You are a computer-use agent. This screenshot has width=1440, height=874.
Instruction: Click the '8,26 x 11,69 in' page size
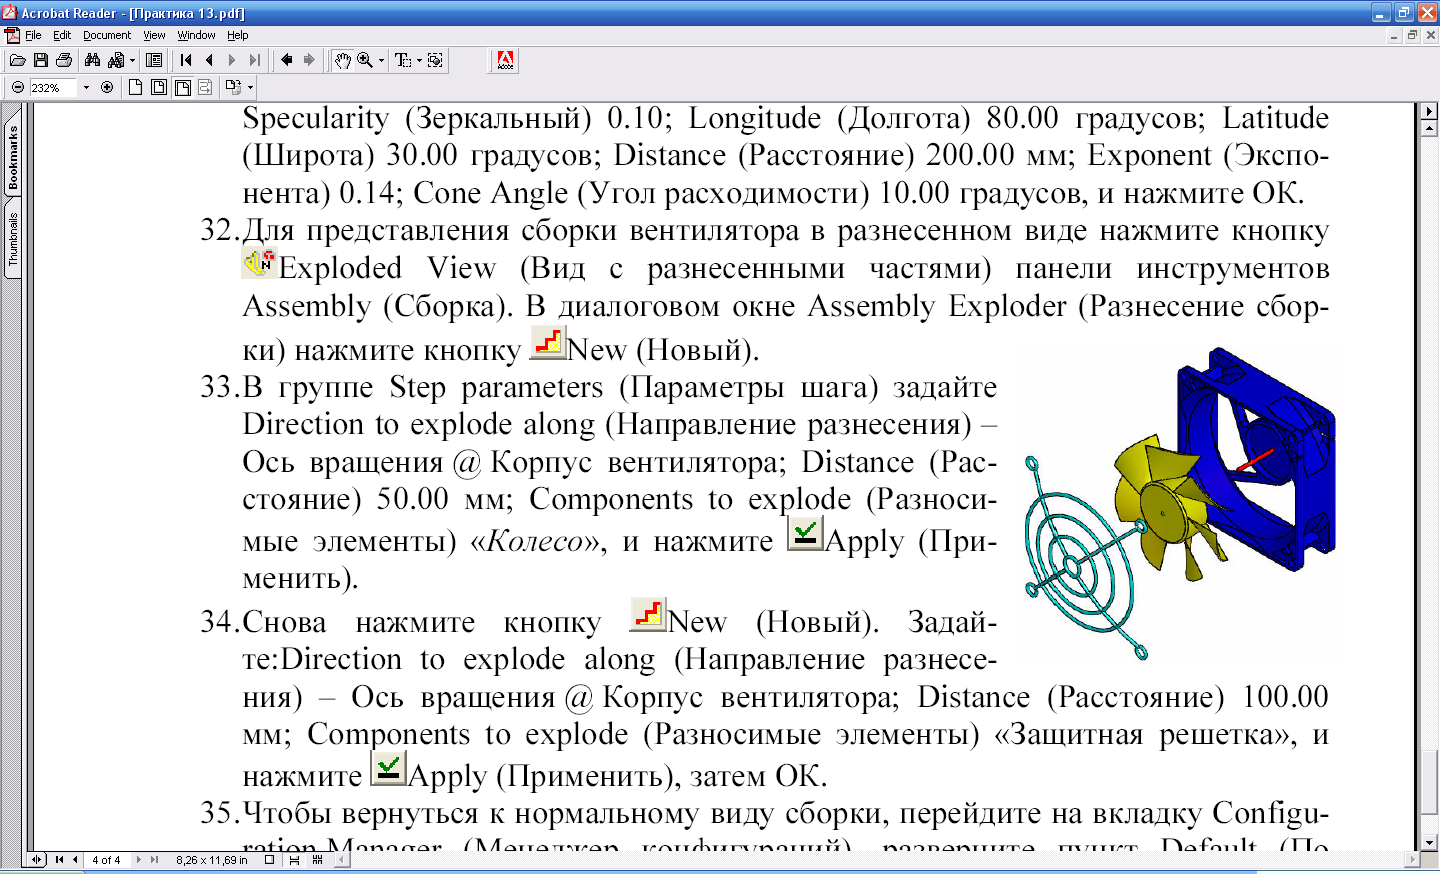point(212,859)
